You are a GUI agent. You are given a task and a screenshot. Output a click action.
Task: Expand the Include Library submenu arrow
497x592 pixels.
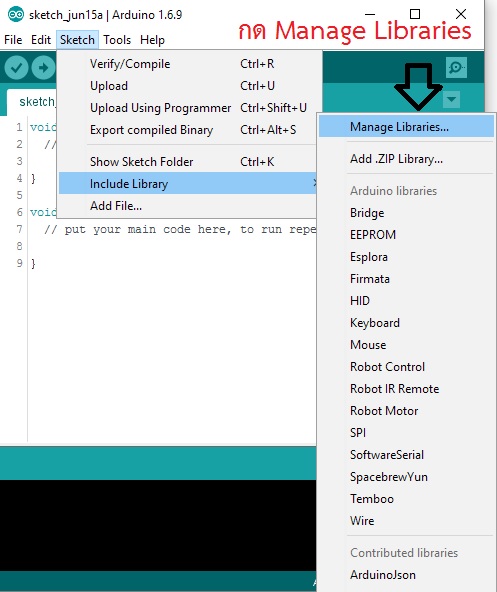315,183
